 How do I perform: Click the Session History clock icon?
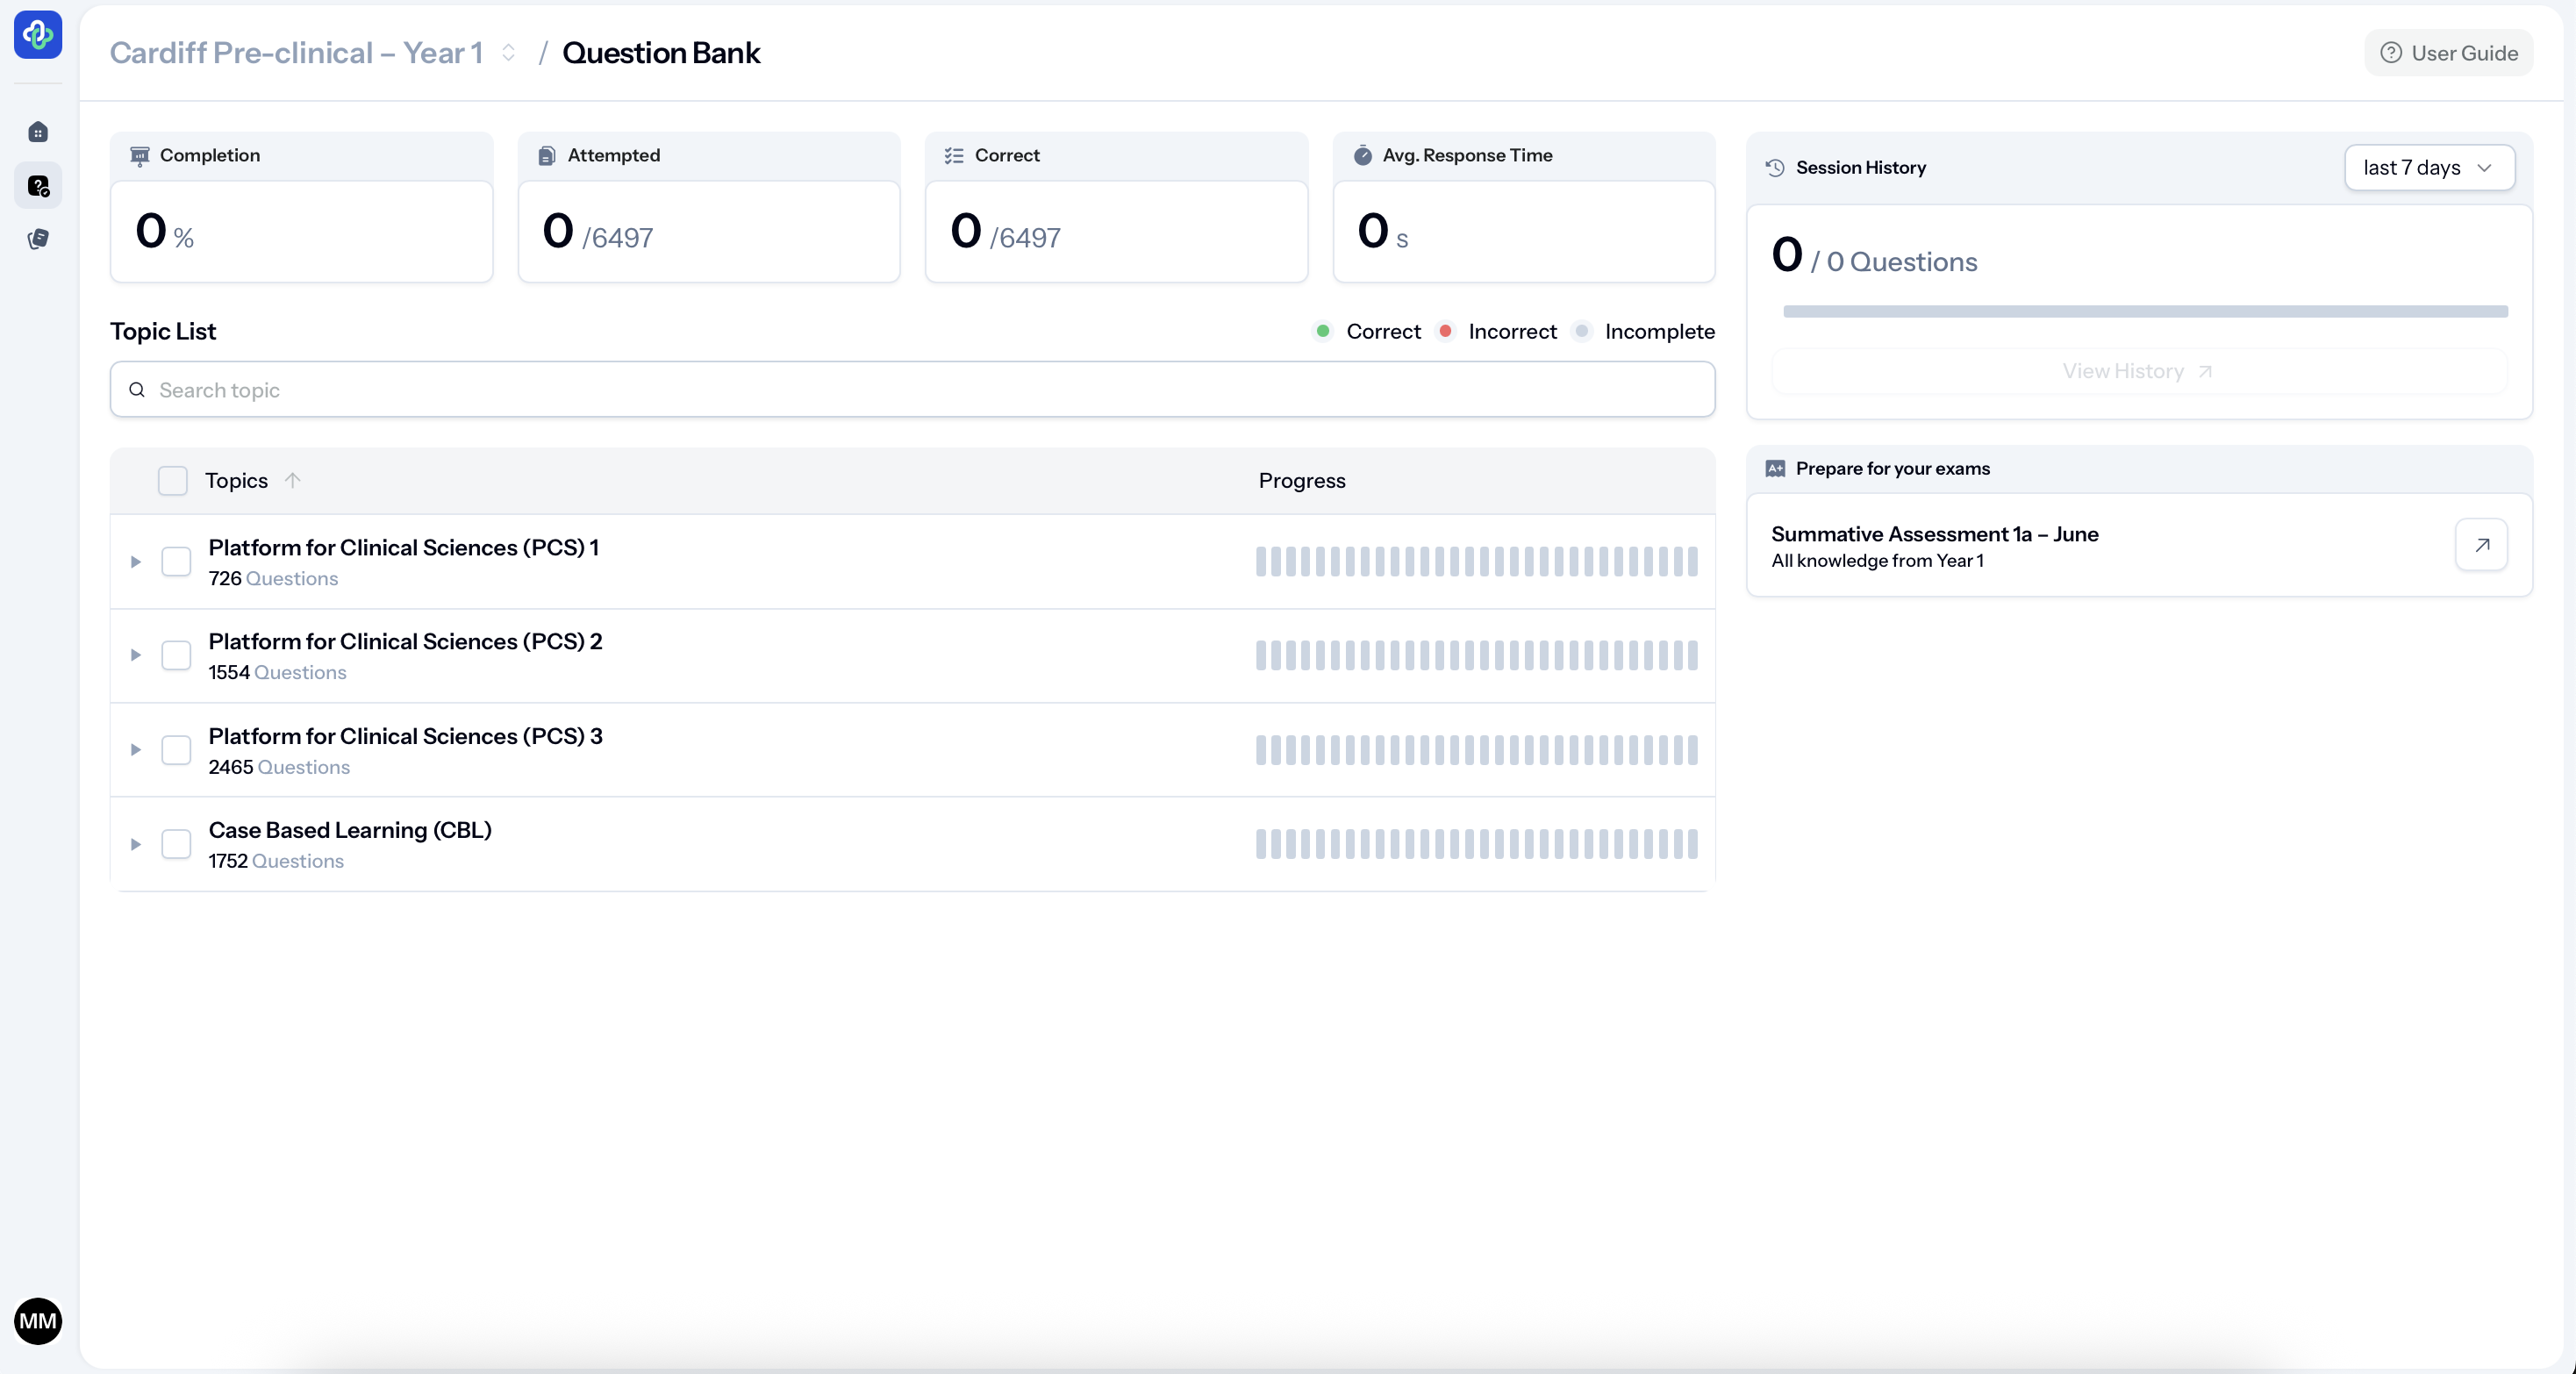pos(1775,168)
